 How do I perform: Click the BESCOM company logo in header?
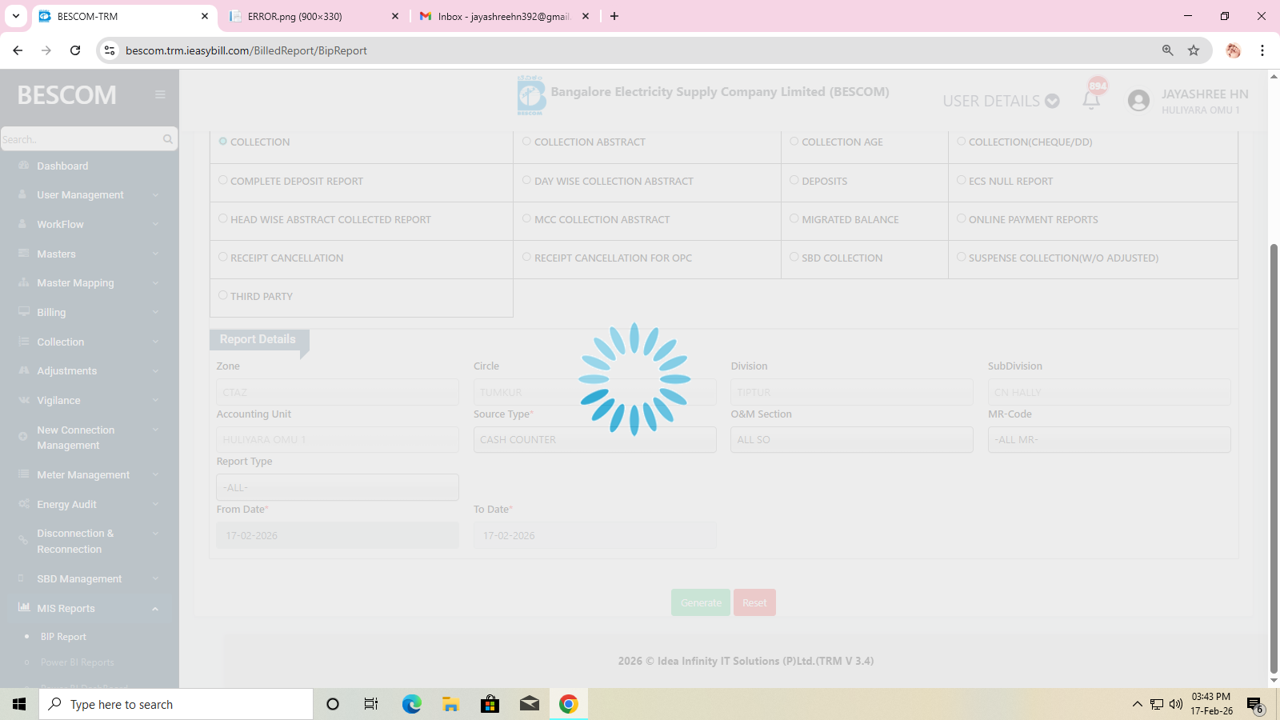click(531, 95)
